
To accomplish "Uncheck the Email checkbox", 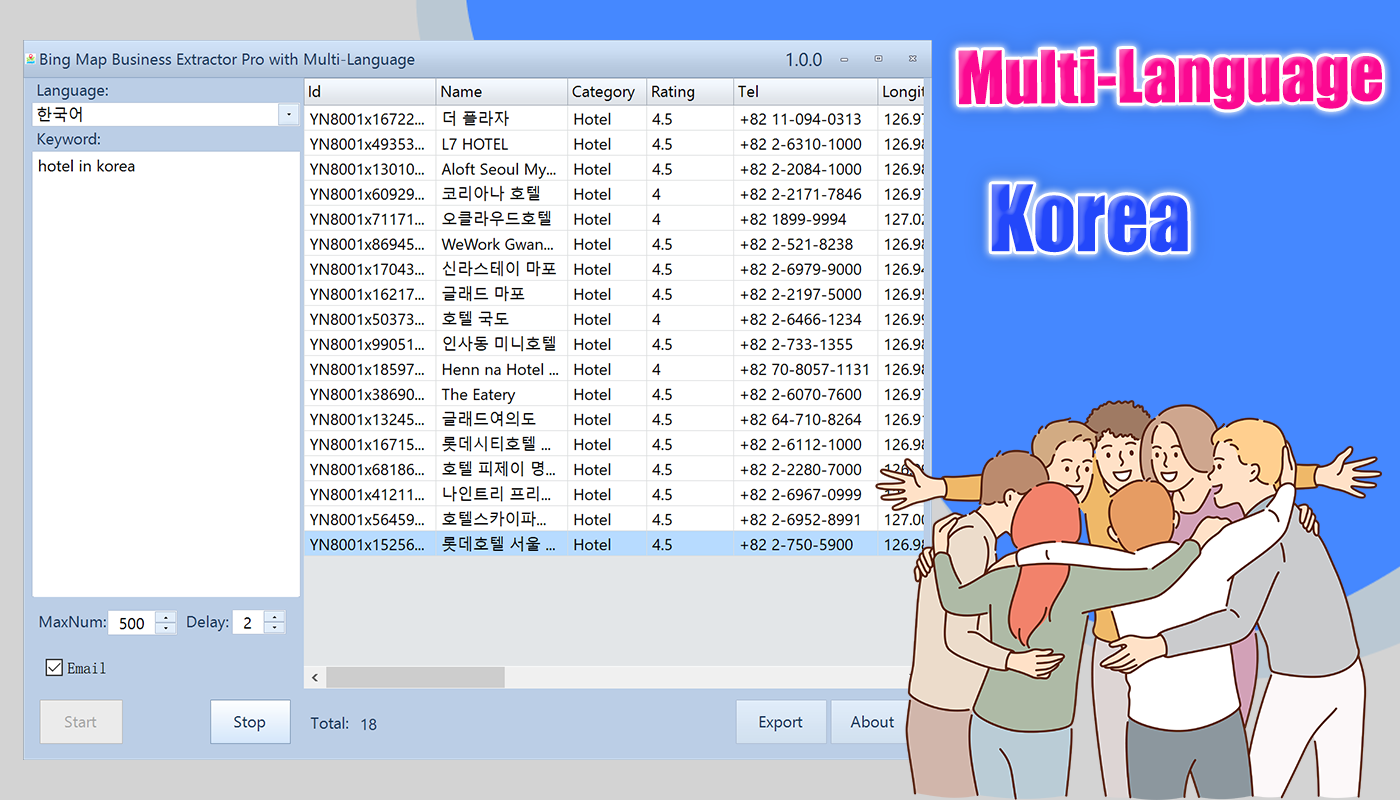I will (x=54, y=668).
